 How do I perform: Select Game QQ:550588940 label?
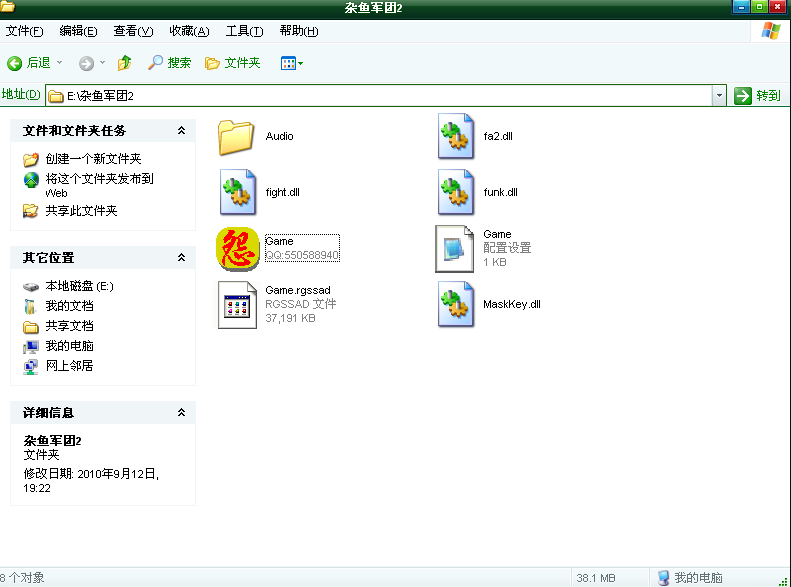(302, 248)
